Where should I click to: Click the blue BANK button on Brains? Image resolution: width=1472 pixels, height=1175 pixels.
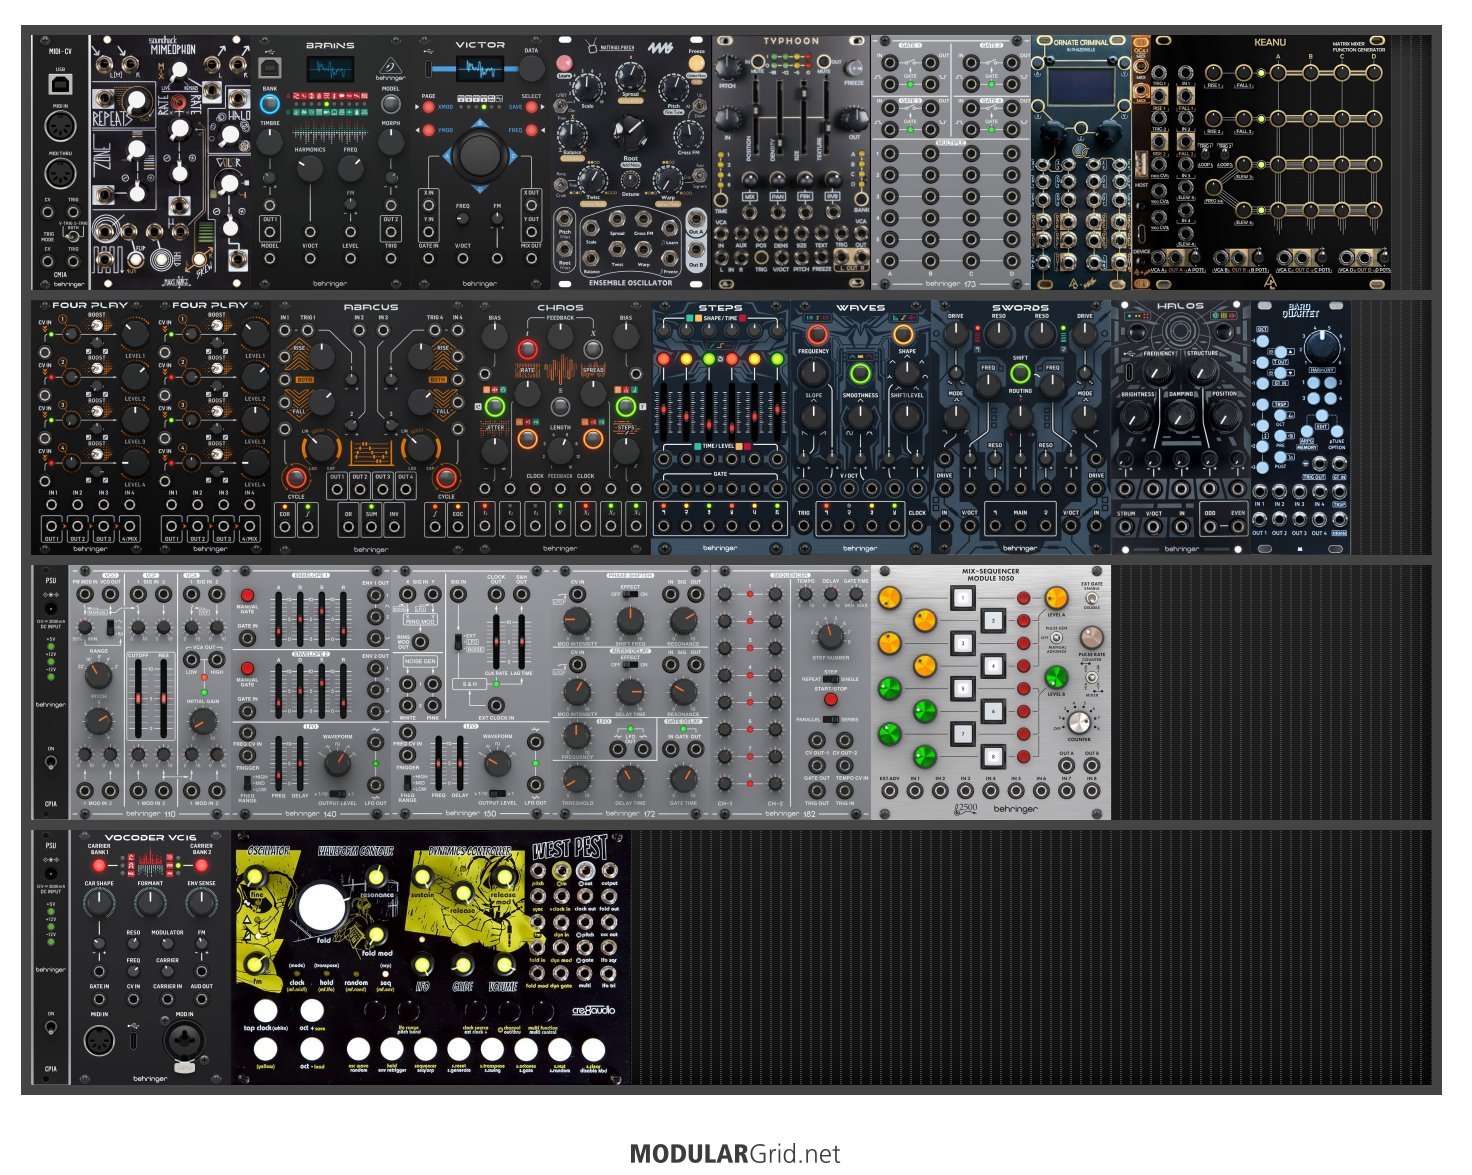pyautogui.click(x=269, y=104)
